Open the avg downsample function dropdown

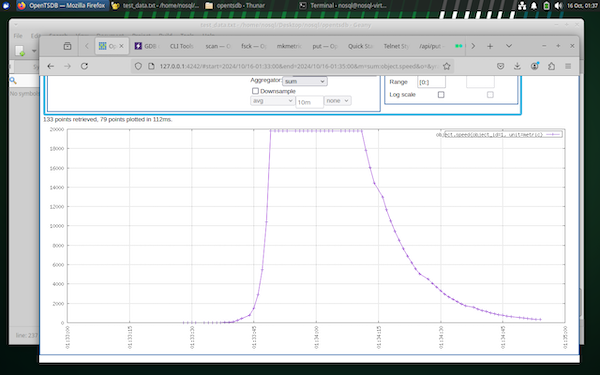click(272, 101)
